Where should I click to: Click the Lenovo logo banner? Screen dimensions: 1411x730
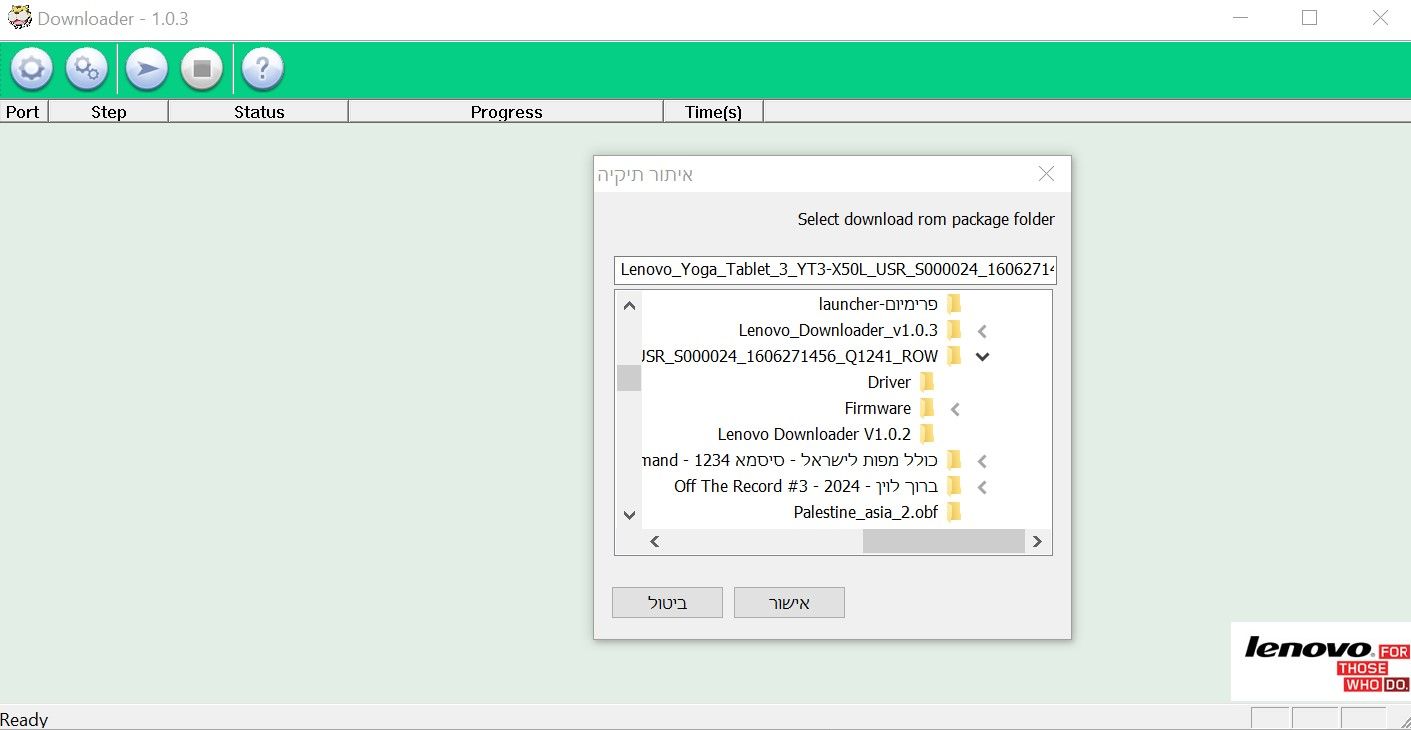1321,661
